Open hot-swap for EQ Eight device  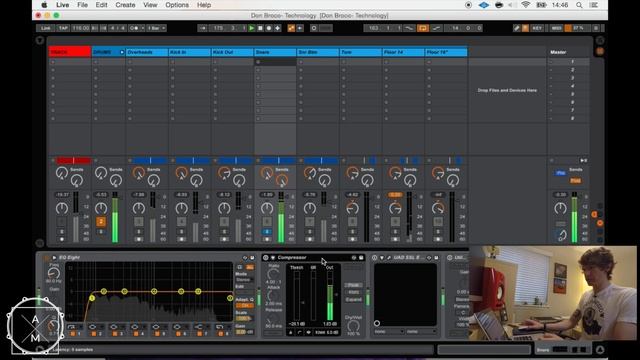245,258
